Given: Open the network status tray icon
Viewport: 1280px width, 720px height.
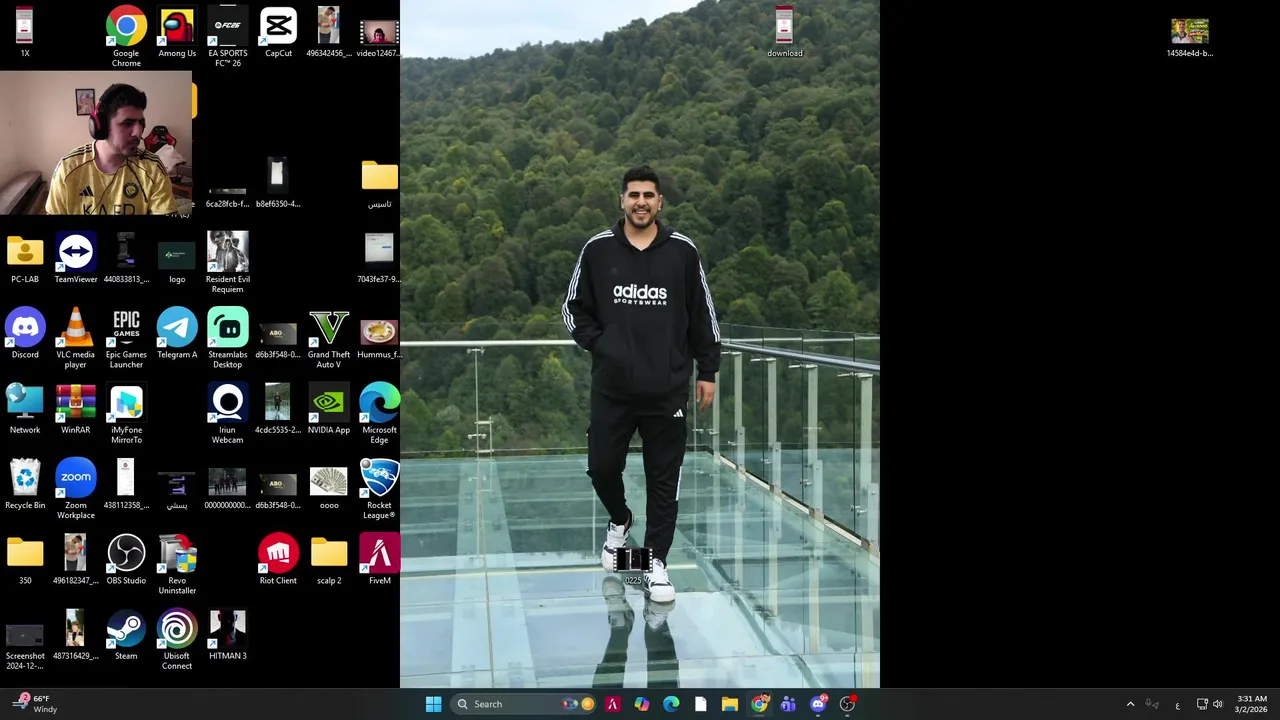Looking at the screenshot, I should 1202,704.
